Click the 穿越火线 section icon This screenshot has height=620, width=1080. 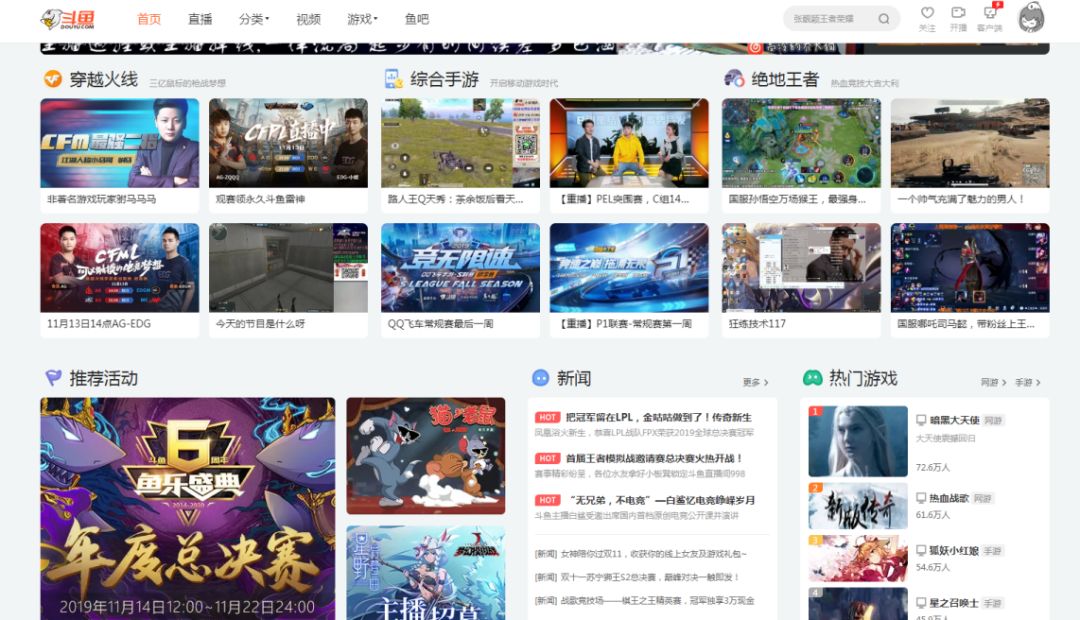pyautogui.click(x=52, y=79)
